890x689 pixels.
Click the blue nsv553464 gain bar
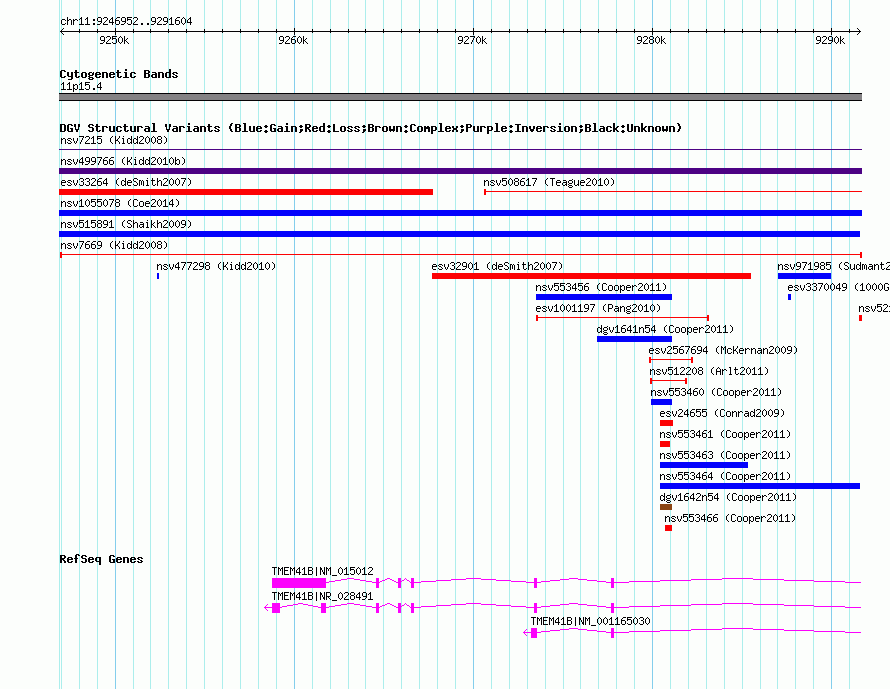coord(759,486)
